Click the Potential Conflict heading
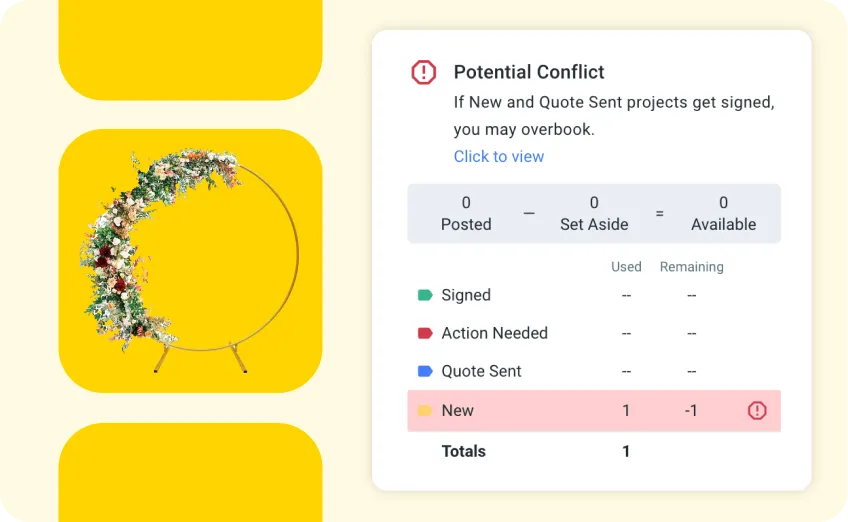The image size is (848, 522). point(529,72)
